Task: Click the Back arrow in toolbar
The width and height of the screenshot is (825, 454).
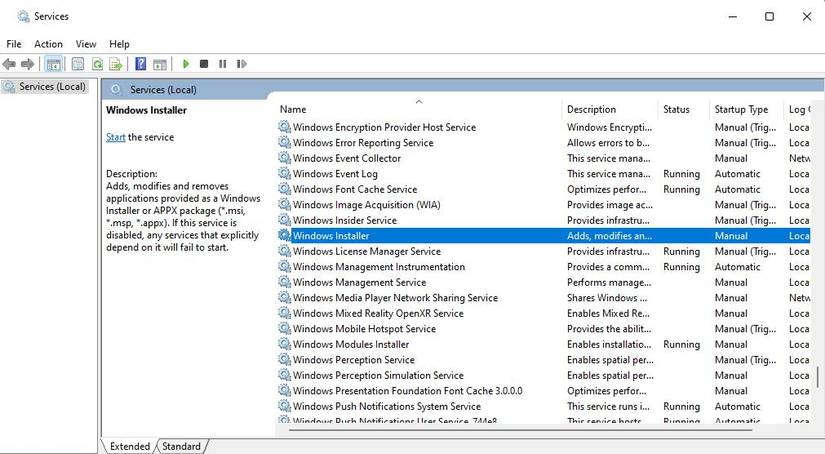Action: point(9,64)
